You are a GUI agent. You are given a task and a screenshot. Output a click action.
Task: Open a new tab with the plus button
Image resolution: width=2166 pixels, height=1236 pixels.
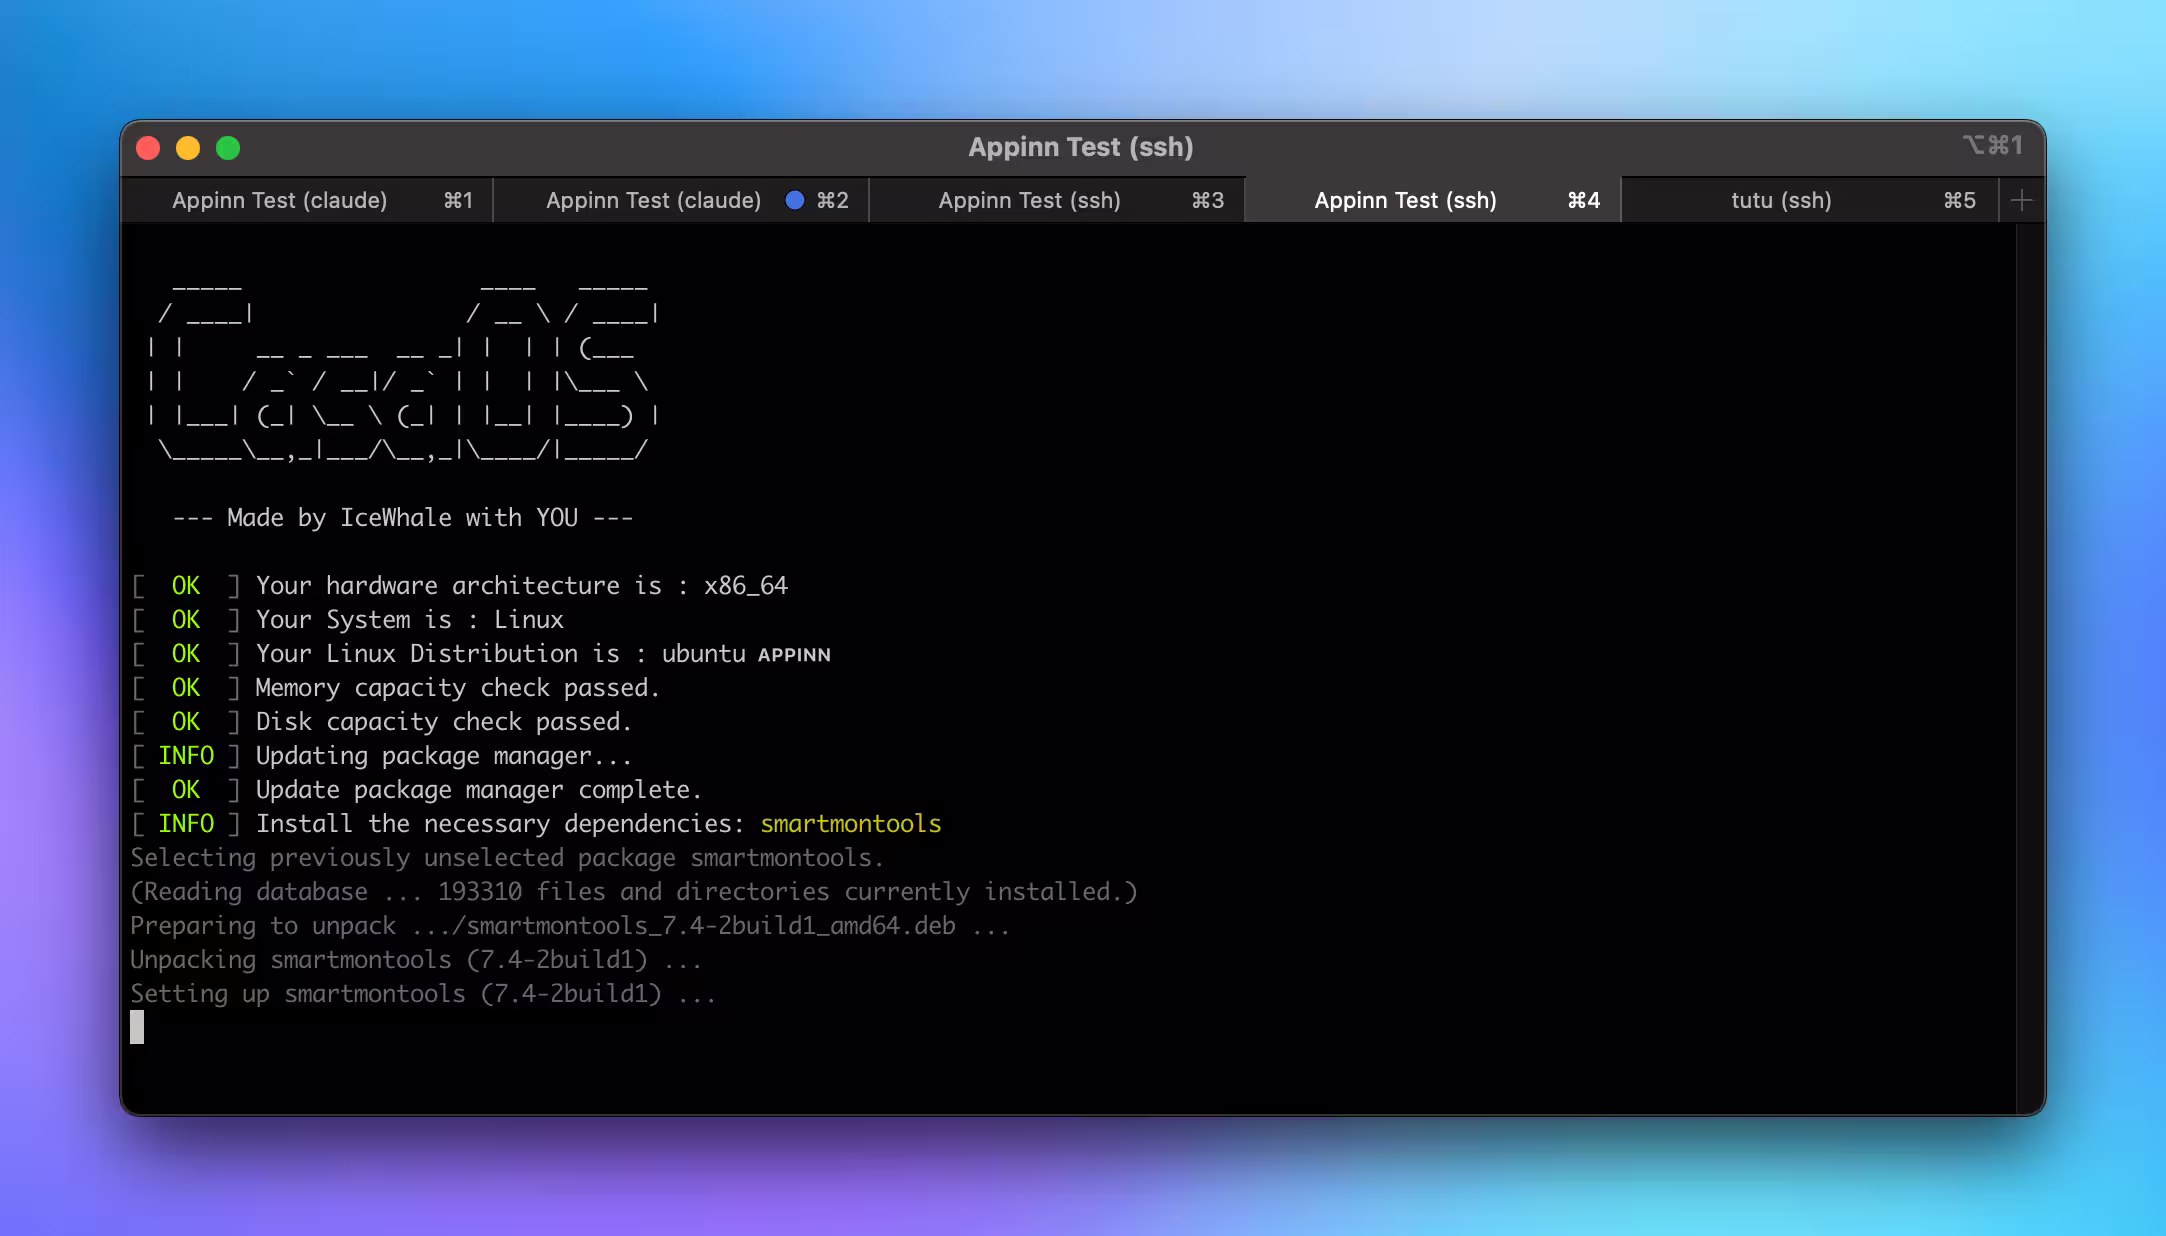pyautogui.click(x=2021, y=200)
